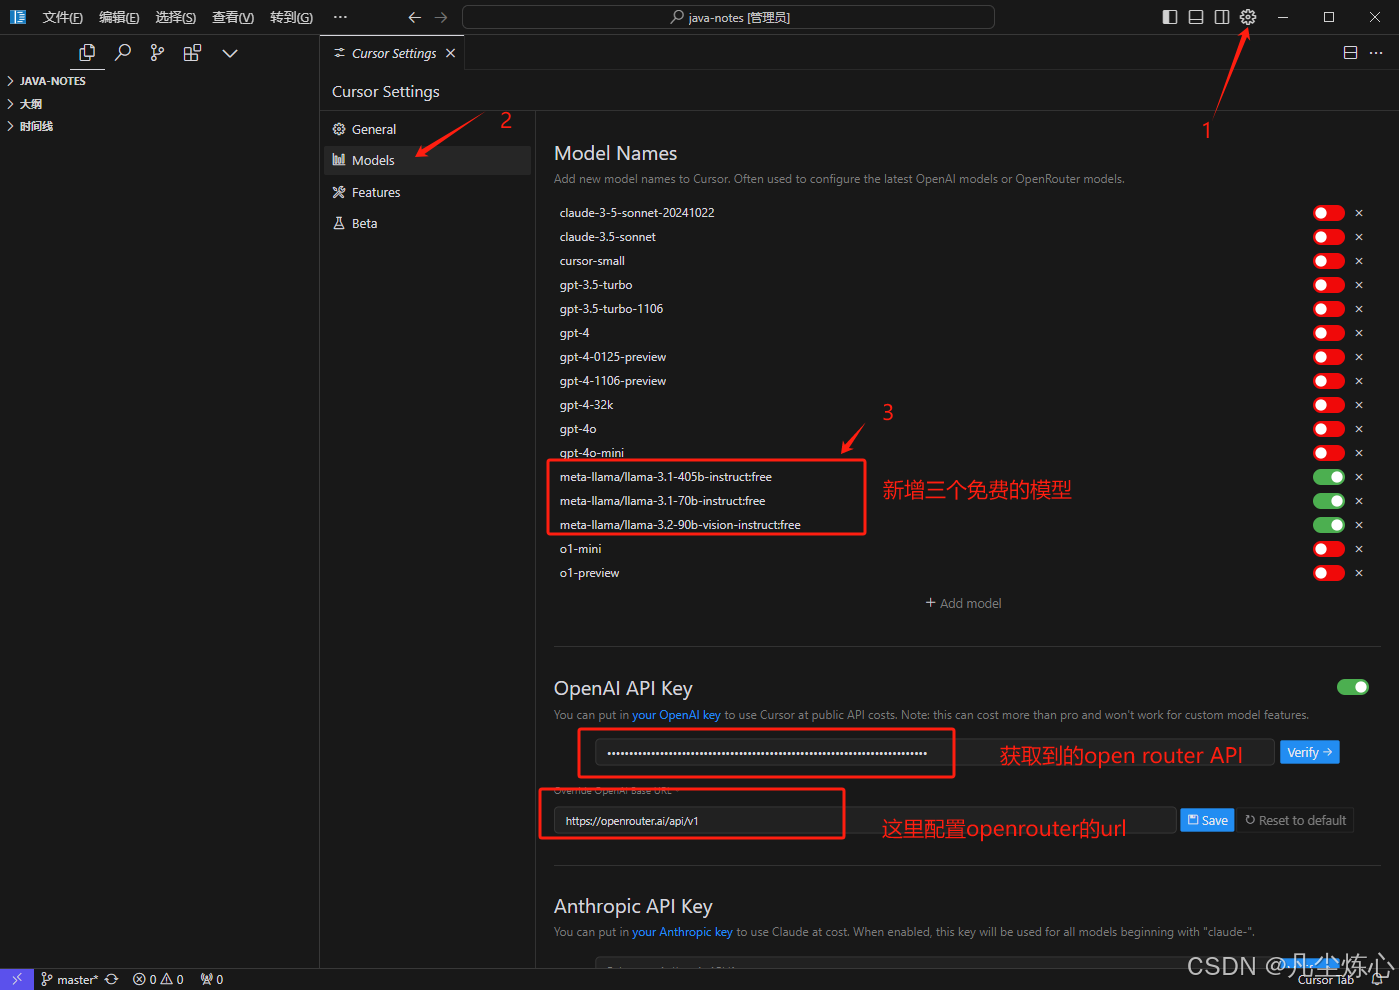Delete the o1-preview model entry

pos(1359,573)
